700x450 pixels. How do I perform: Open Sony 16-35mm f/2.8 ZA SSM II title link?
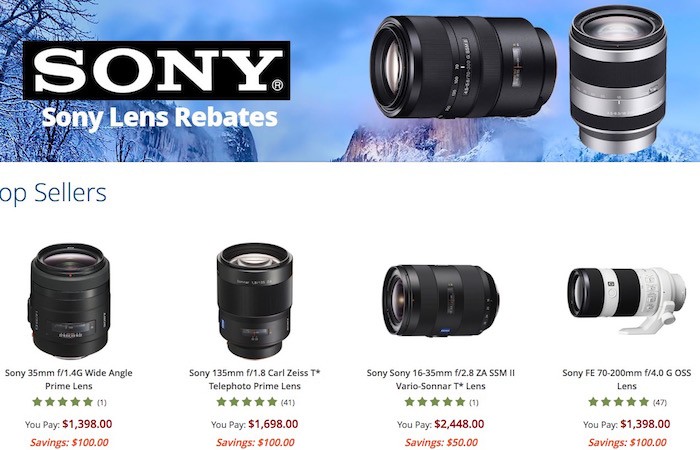click(x=441, y=379)
